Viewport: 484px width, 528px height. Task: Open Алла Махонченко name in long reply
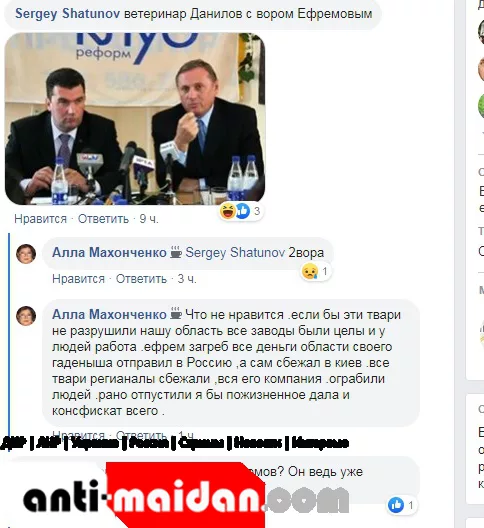coord(109,315)
